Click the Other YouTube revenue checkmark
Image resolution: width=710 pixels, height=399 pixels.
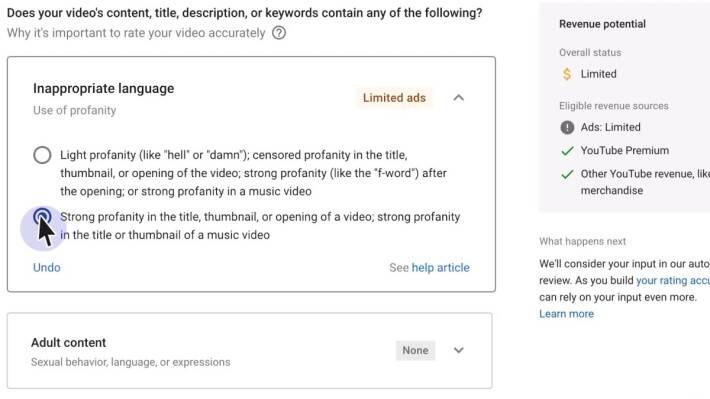click(567, 174)
